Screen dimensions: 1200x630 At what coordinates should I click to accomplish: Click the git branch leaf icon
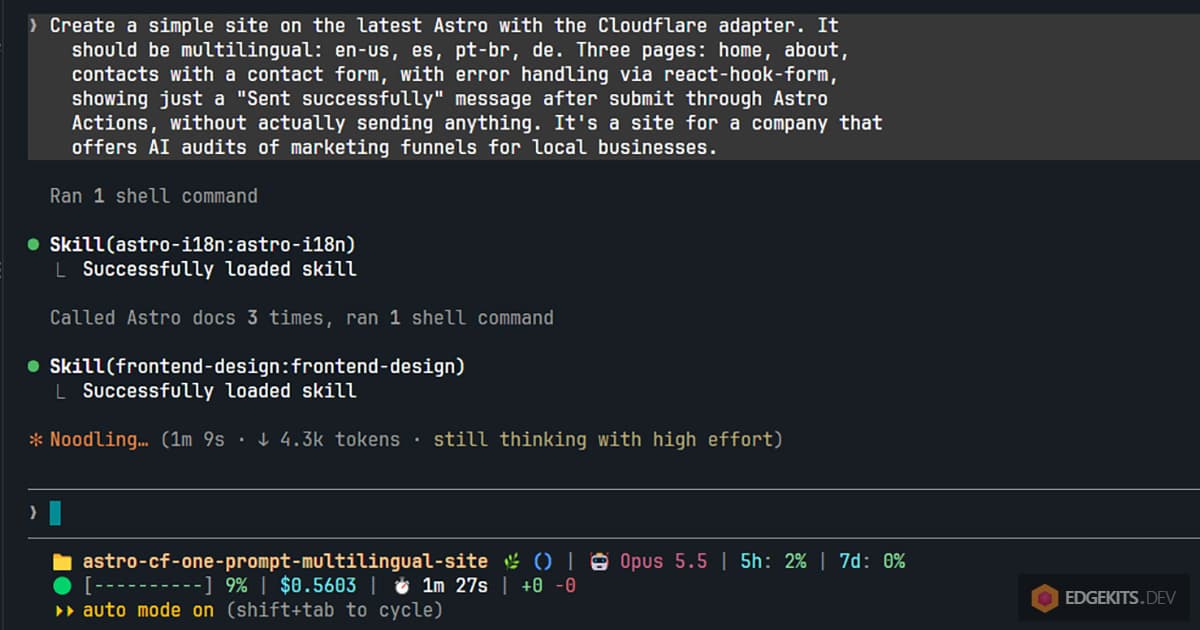pyautogui.click(x=512, y=562)
